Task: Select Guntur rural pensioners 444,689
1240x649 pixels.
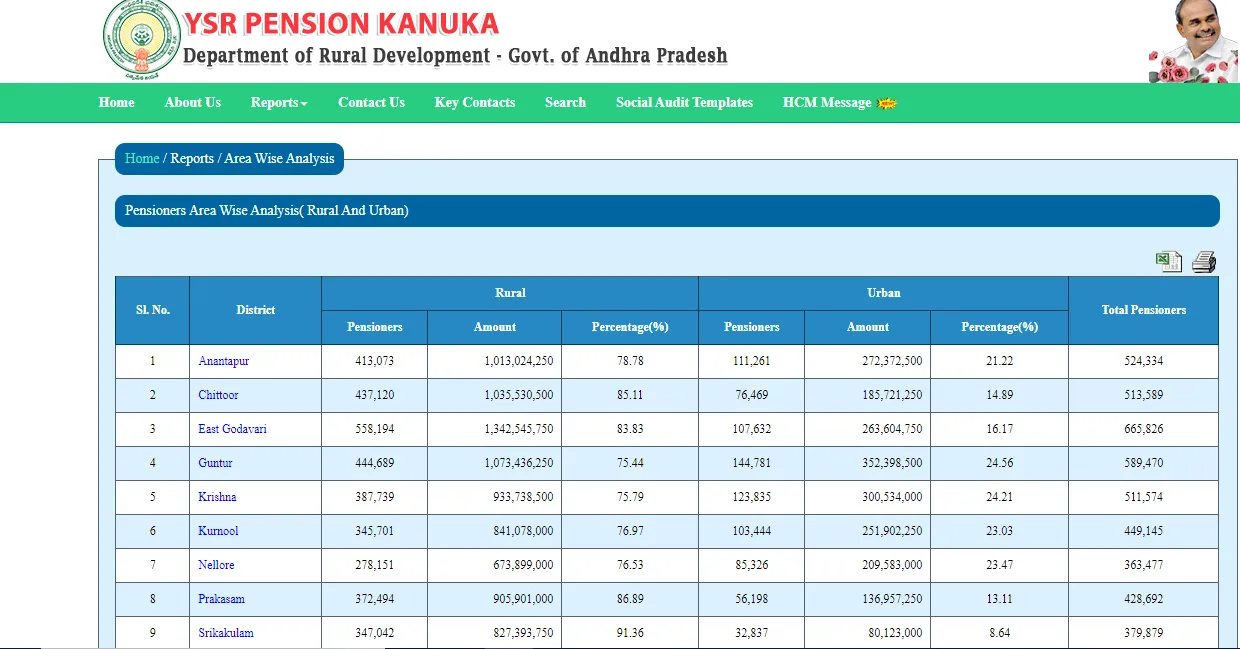Action: [375, 463]
